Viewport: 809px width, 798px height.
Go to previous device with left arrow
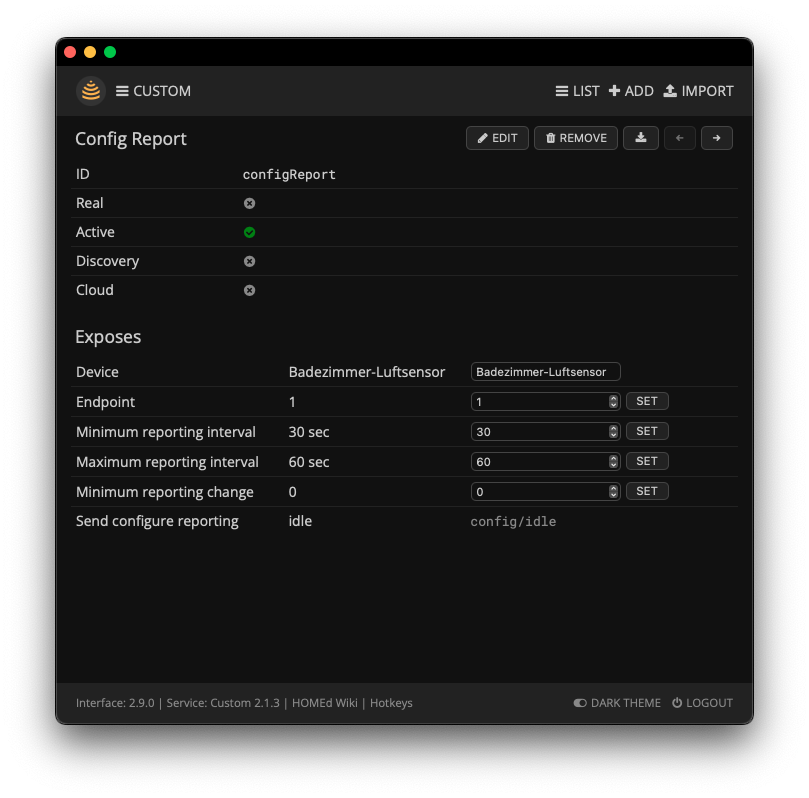pyautogui.click(x=679, y=138)
